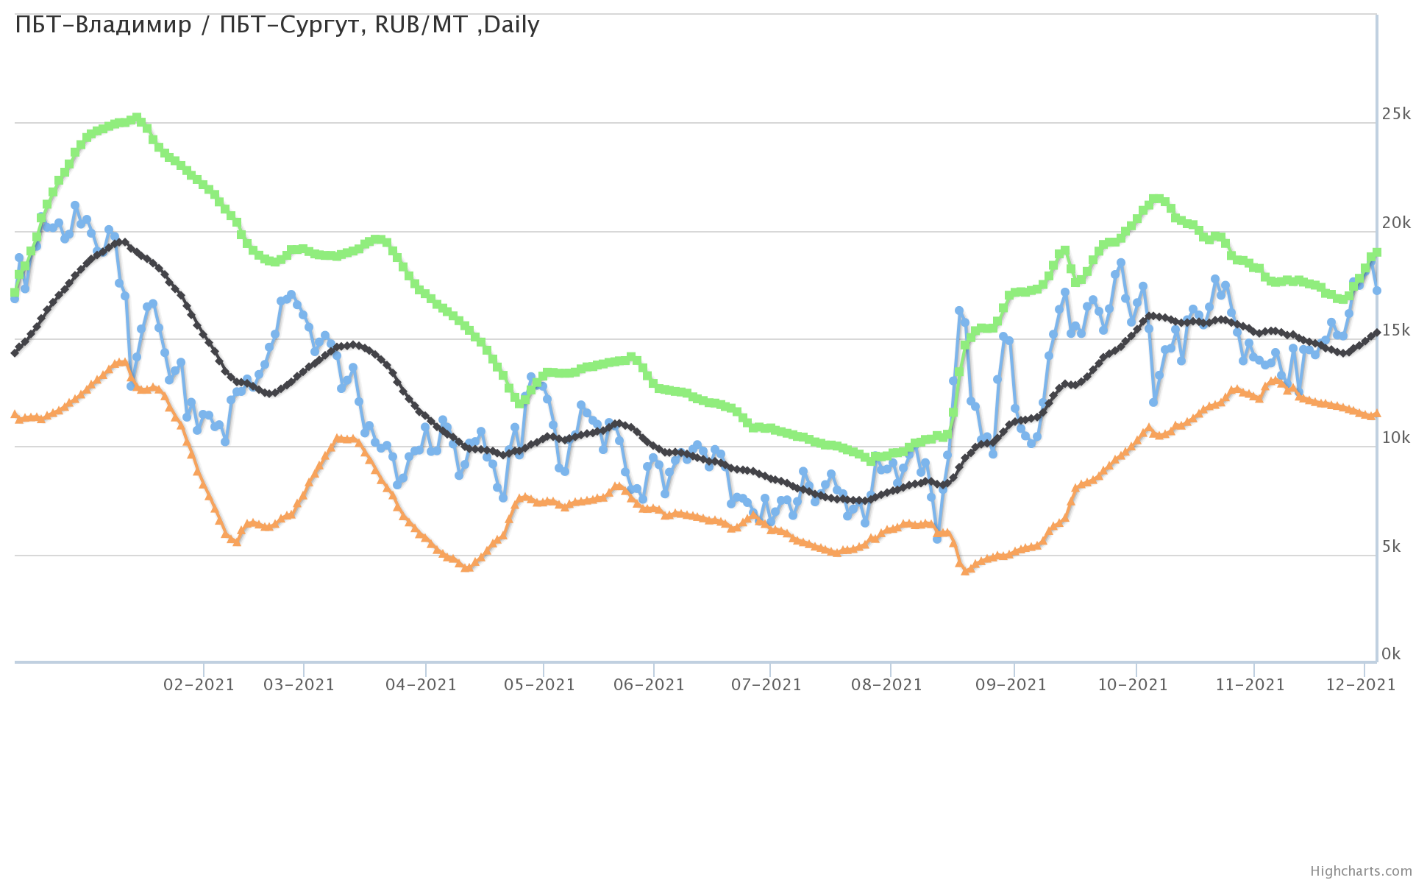Select the 03-2021 date label
The height and width of the screenshot is (883, 1427).
coord(299,685)
